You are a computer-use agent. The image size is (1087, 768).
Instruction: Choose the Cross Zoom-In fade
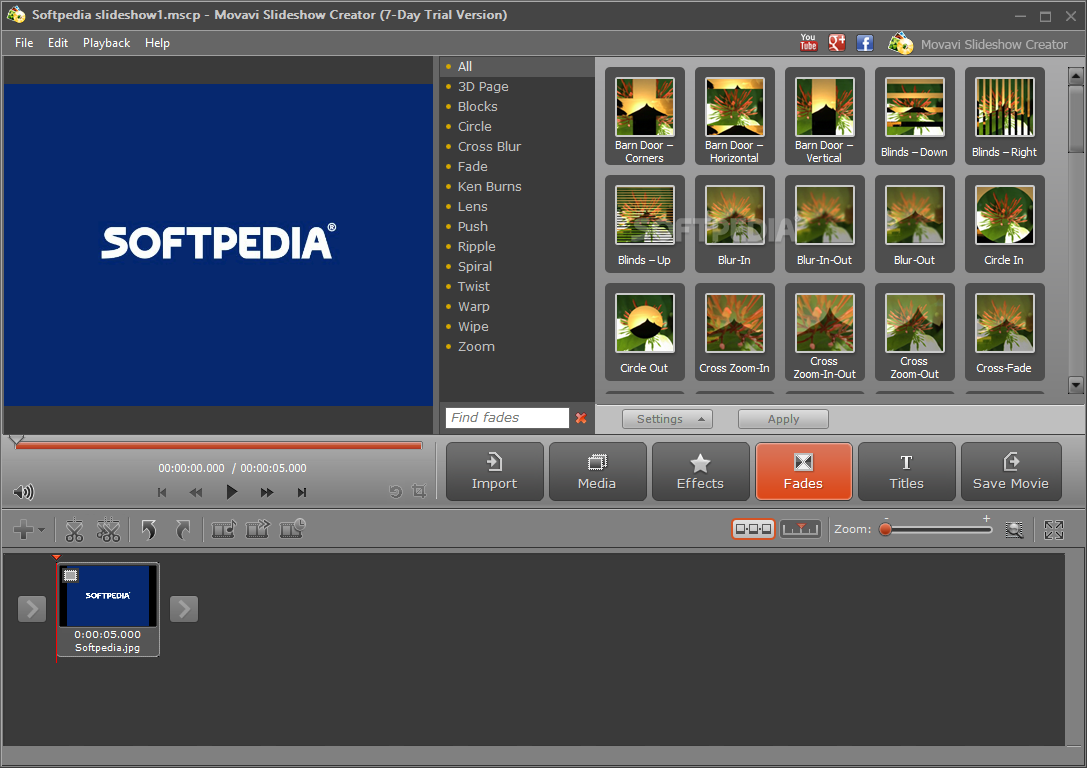[x=735, y=332]
